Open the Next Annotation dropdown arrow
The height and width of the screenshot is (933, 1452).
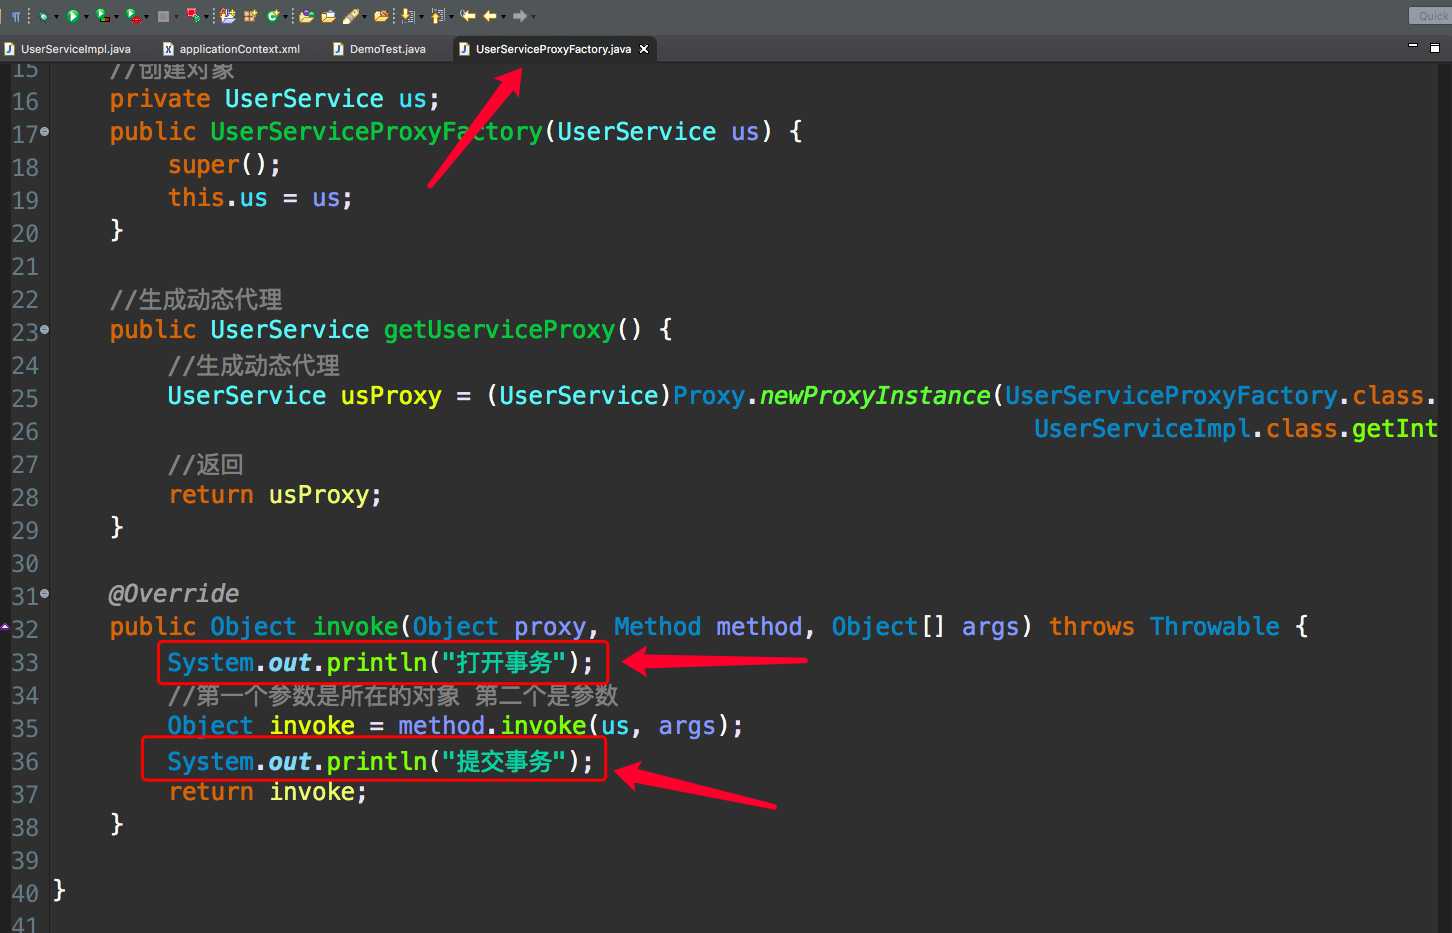tap(421, 17)
